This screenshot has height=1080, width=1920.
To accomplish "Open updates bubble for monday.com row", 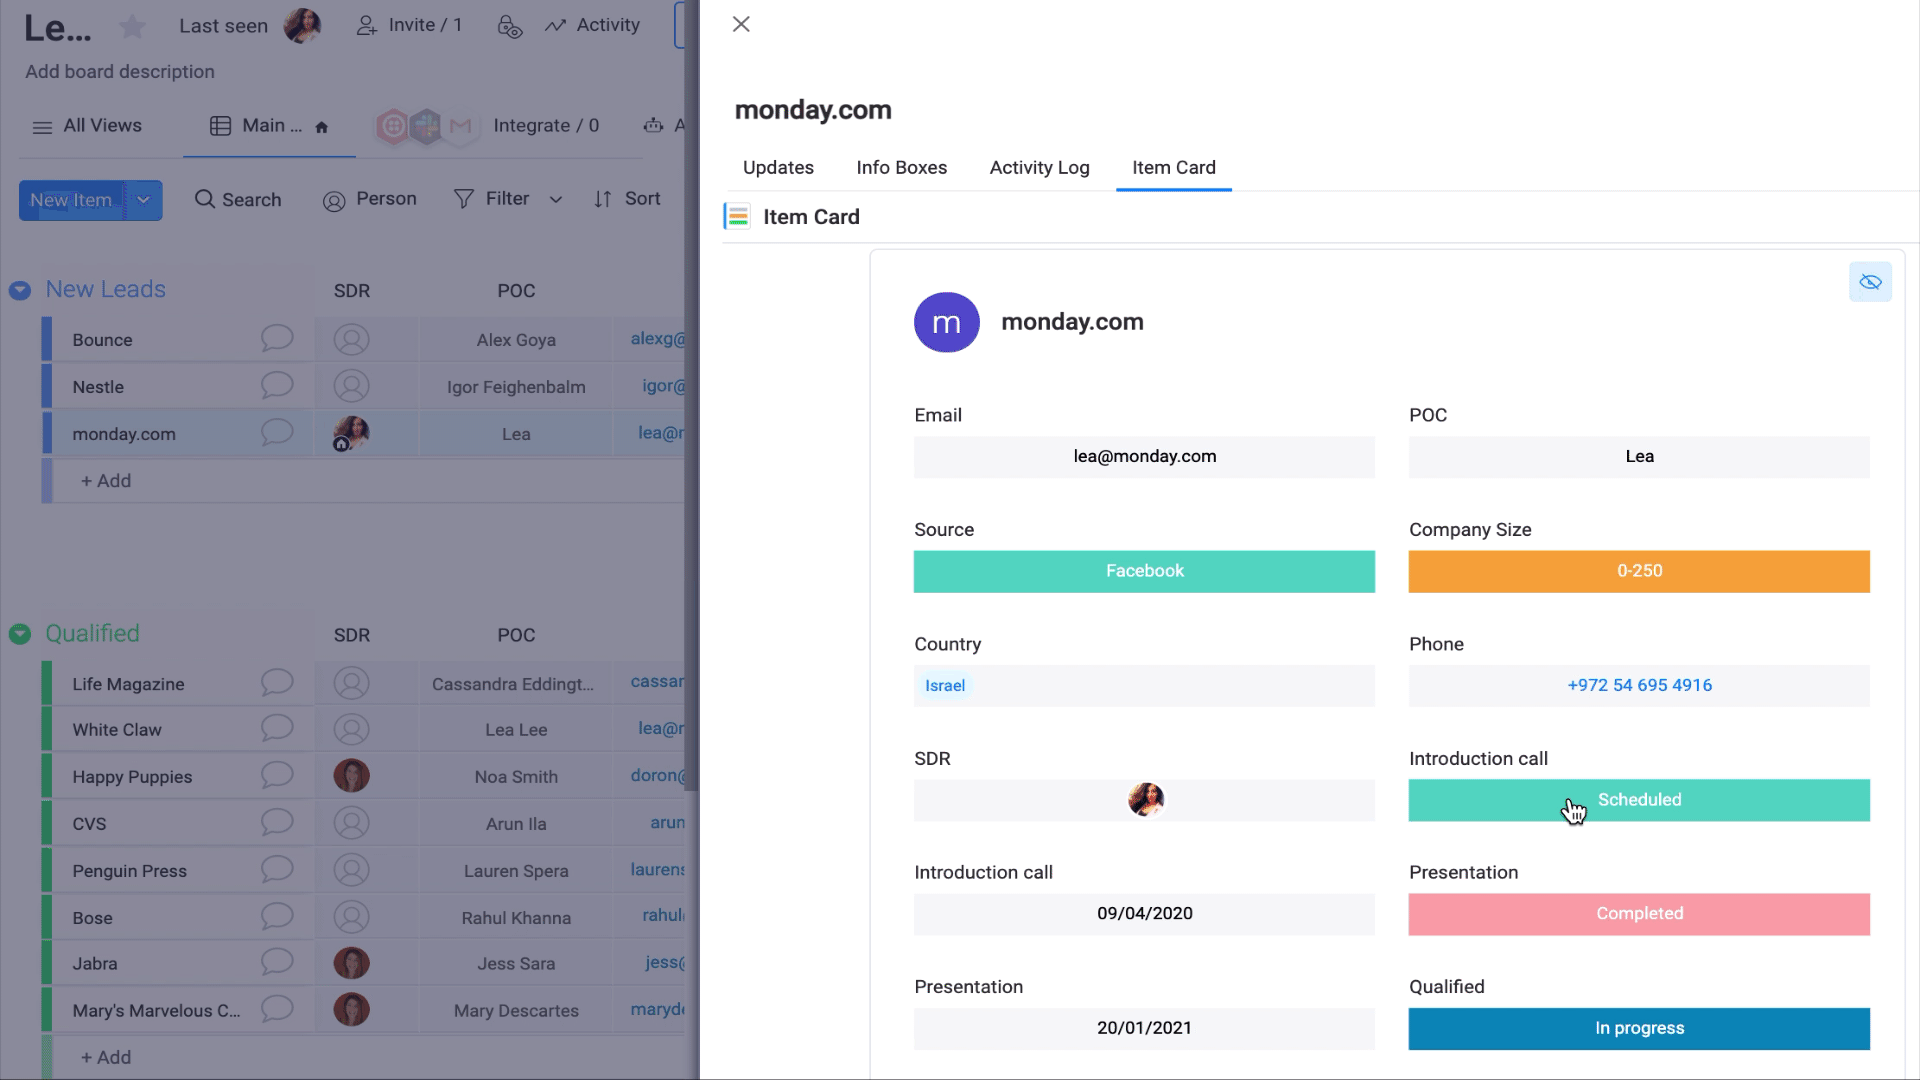I will click(x=277, y=432).
